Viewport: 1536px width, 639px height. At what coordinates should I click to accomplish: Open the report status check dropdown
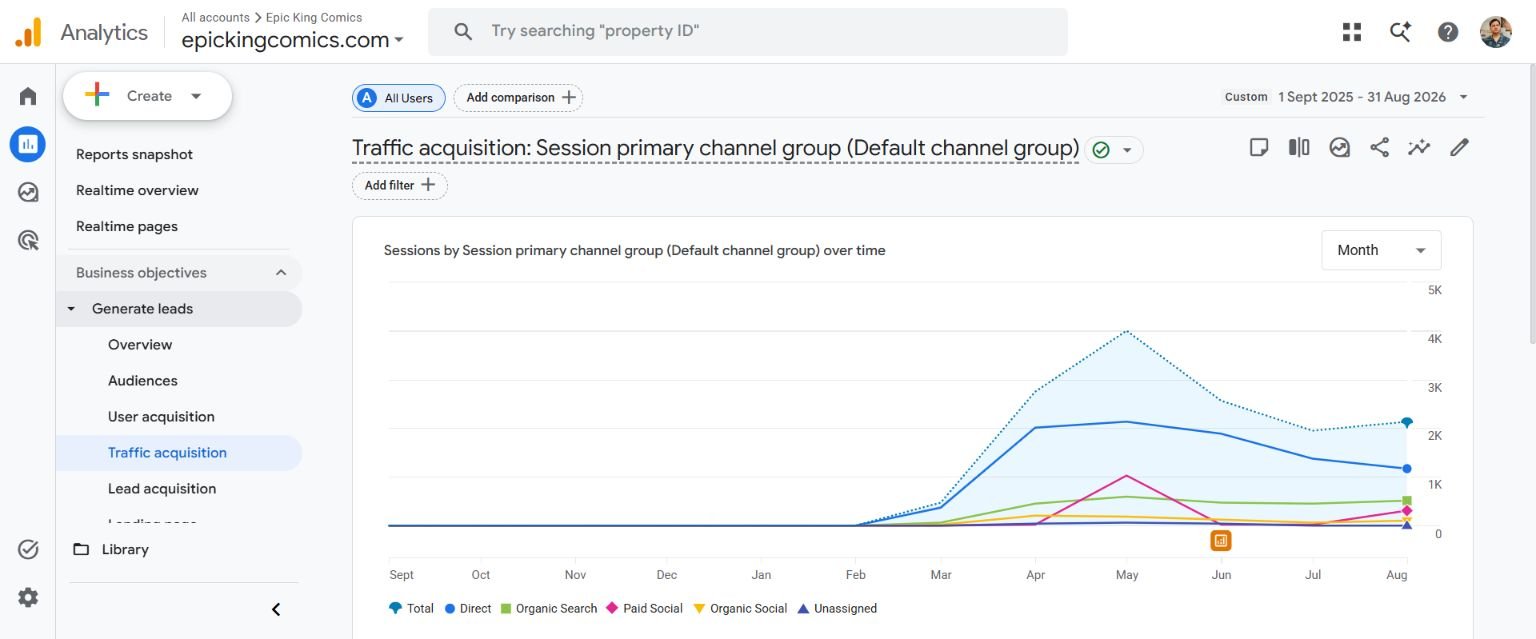click(1113, 150)
